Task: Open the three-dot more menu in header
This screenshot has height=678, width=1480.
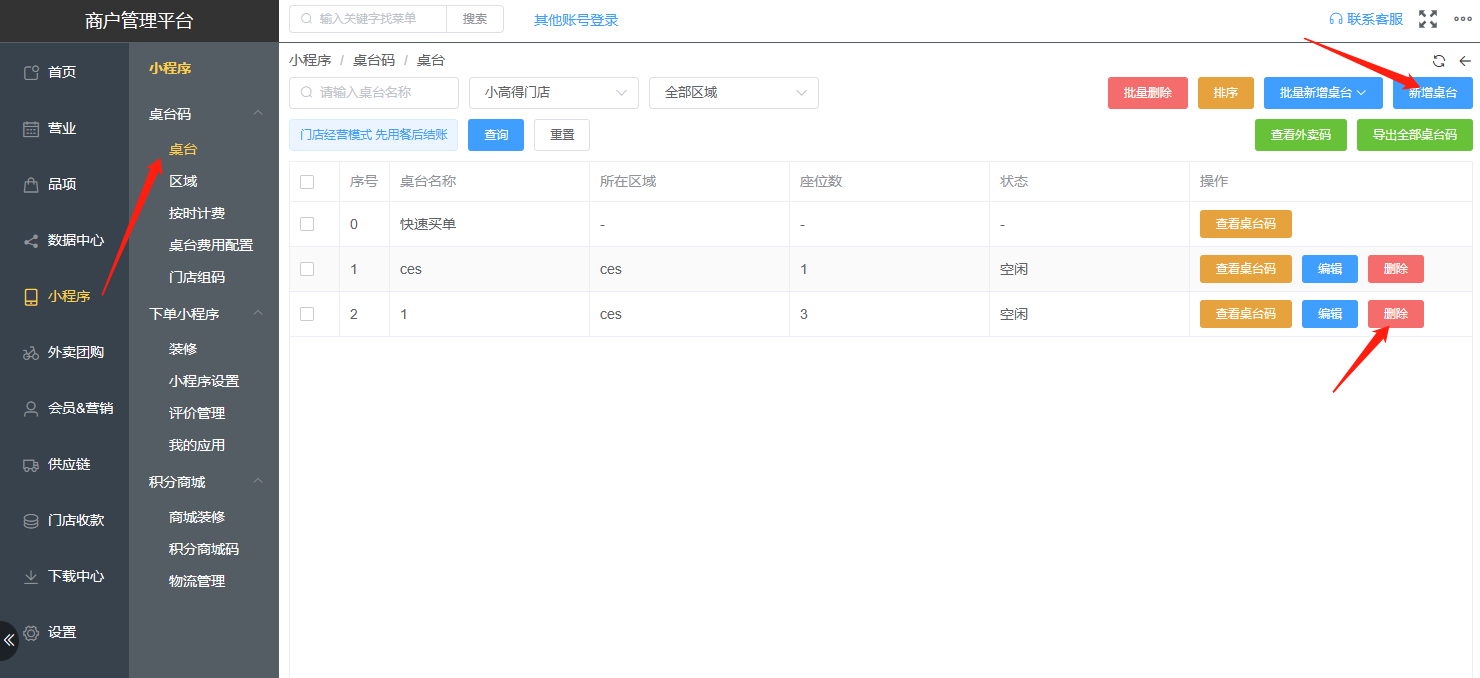Action: [x=1463, y=19]
